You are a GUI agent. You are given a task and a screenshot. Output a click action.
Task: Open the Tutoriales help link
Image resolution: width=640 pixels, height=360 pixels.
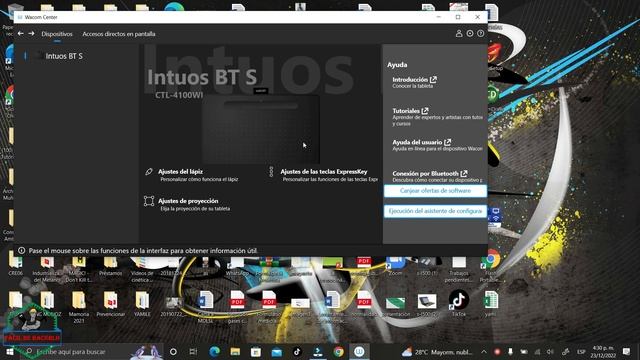point(410,111)
